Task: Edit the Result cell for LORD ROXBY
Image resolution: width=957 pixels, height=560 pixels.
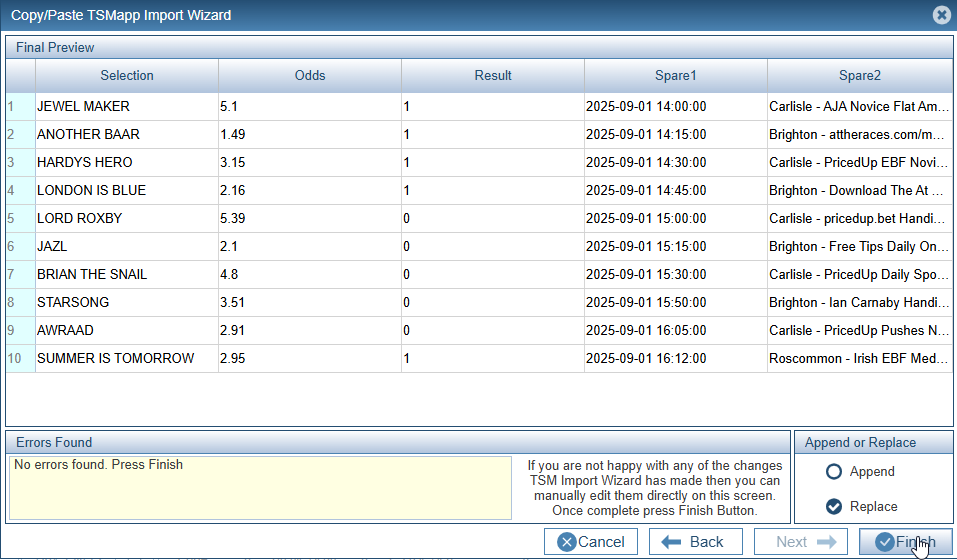Action: click(492, 219)
